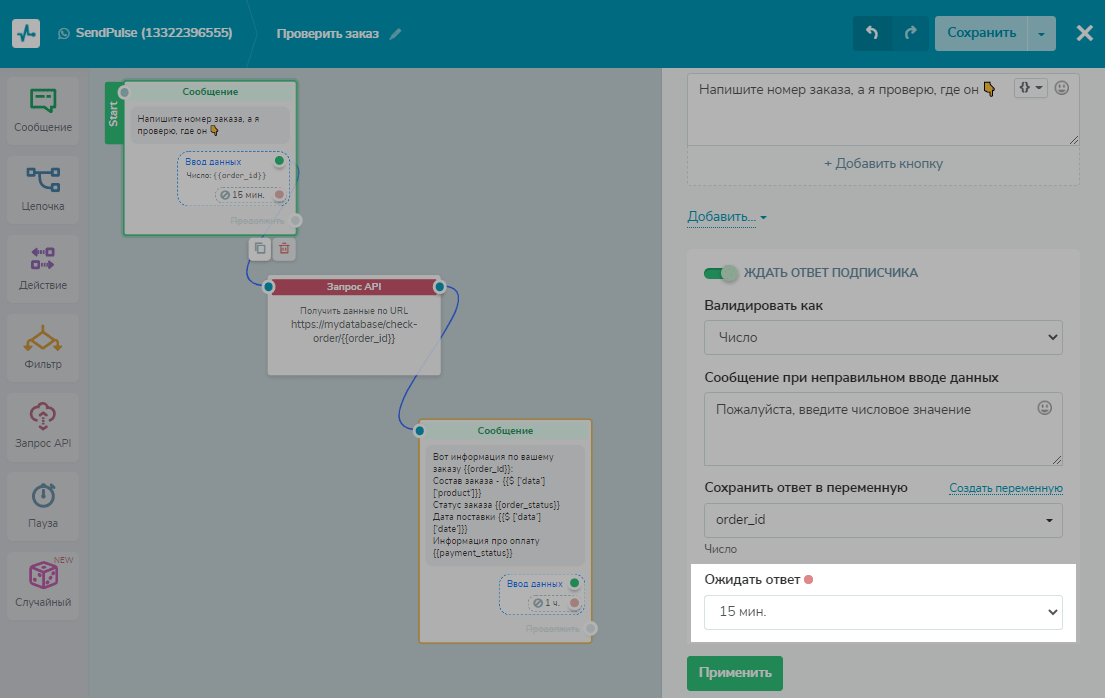
Task: Toggle Ждать ответ подписчика switch
Action: point(720,273)
